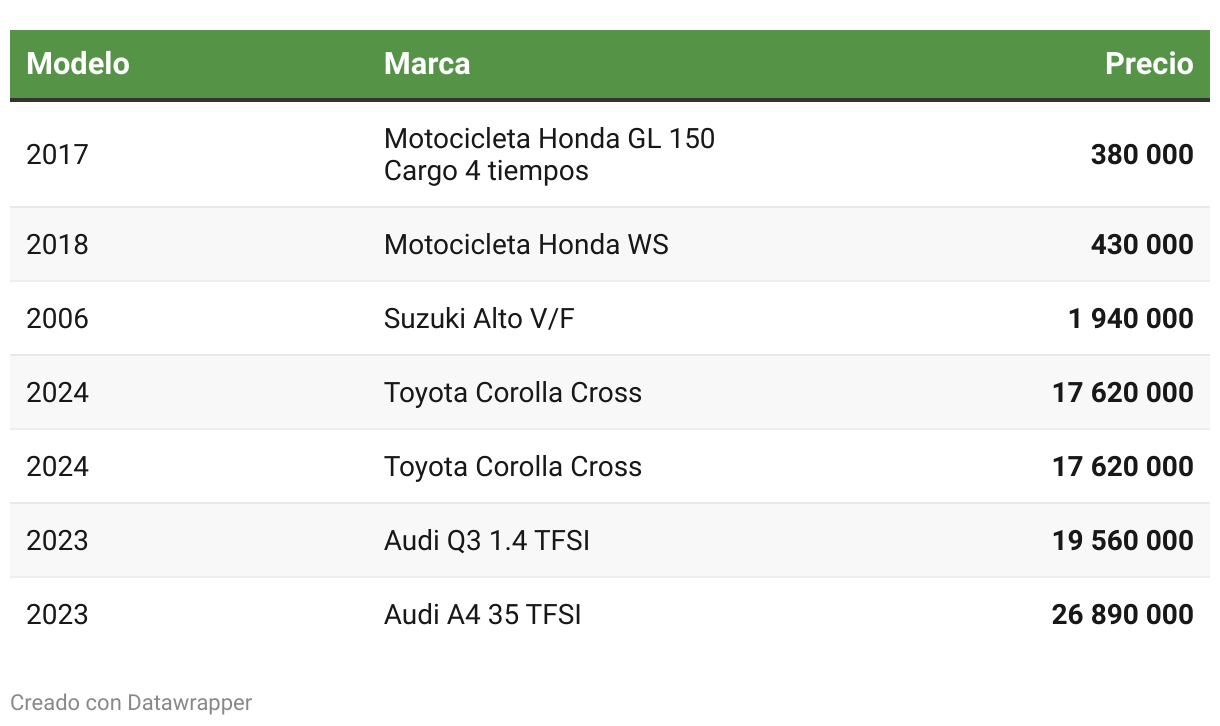Click Motocicleta Honda GL 150 Cargo entry

pos(549,155)
